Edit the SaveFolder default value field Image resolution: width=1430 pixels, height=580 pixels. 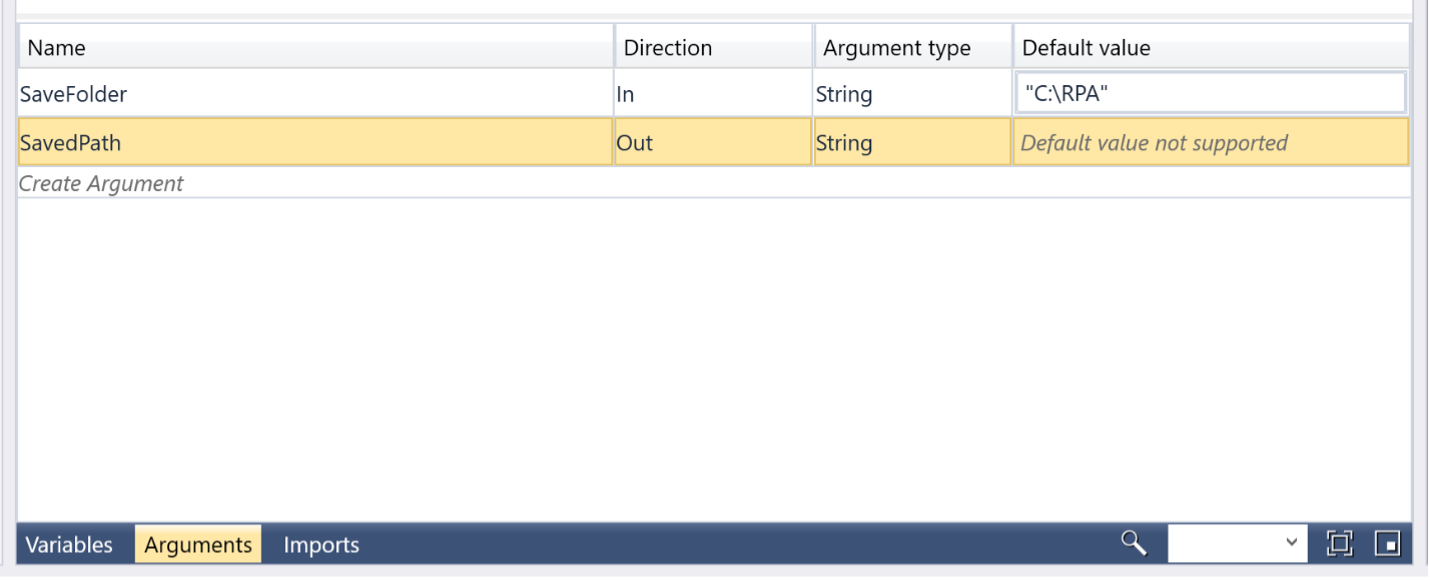point(1210,94)
